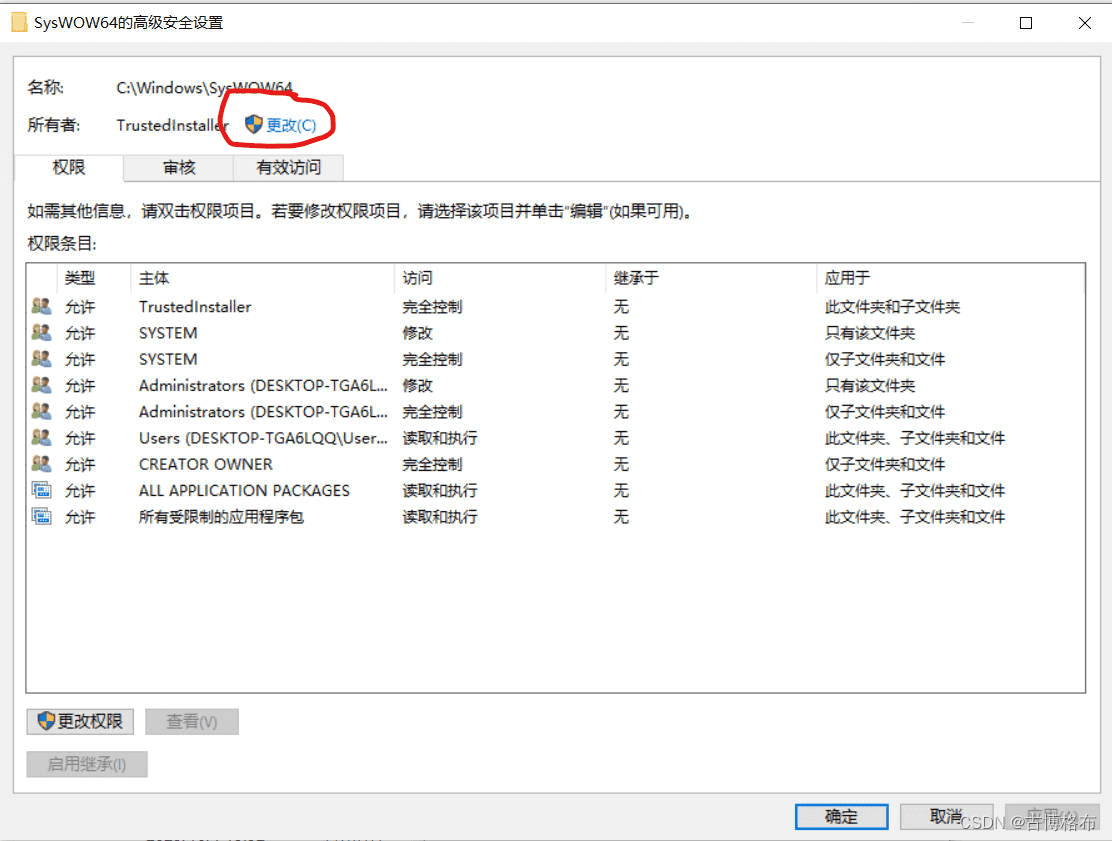This screenshot has width=1112, height=841.
Task: Click the icon of the CREATOR OWNER entry
Action: [41, 464]
